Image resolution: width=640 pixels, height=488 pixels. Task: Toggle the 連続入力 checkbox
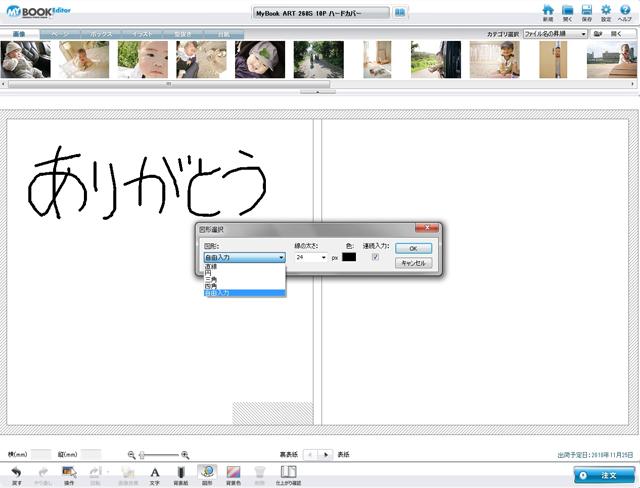375,257
